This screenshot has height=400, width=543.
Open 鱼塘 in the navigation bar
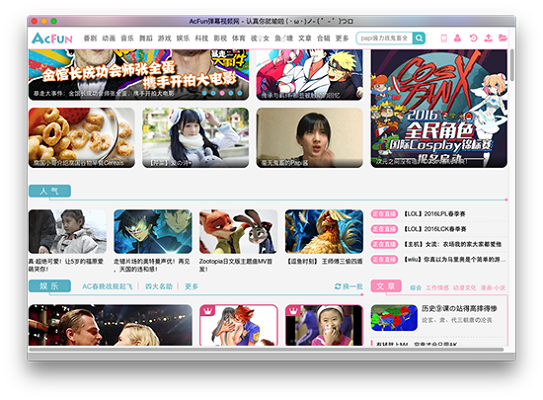point(284,38)
